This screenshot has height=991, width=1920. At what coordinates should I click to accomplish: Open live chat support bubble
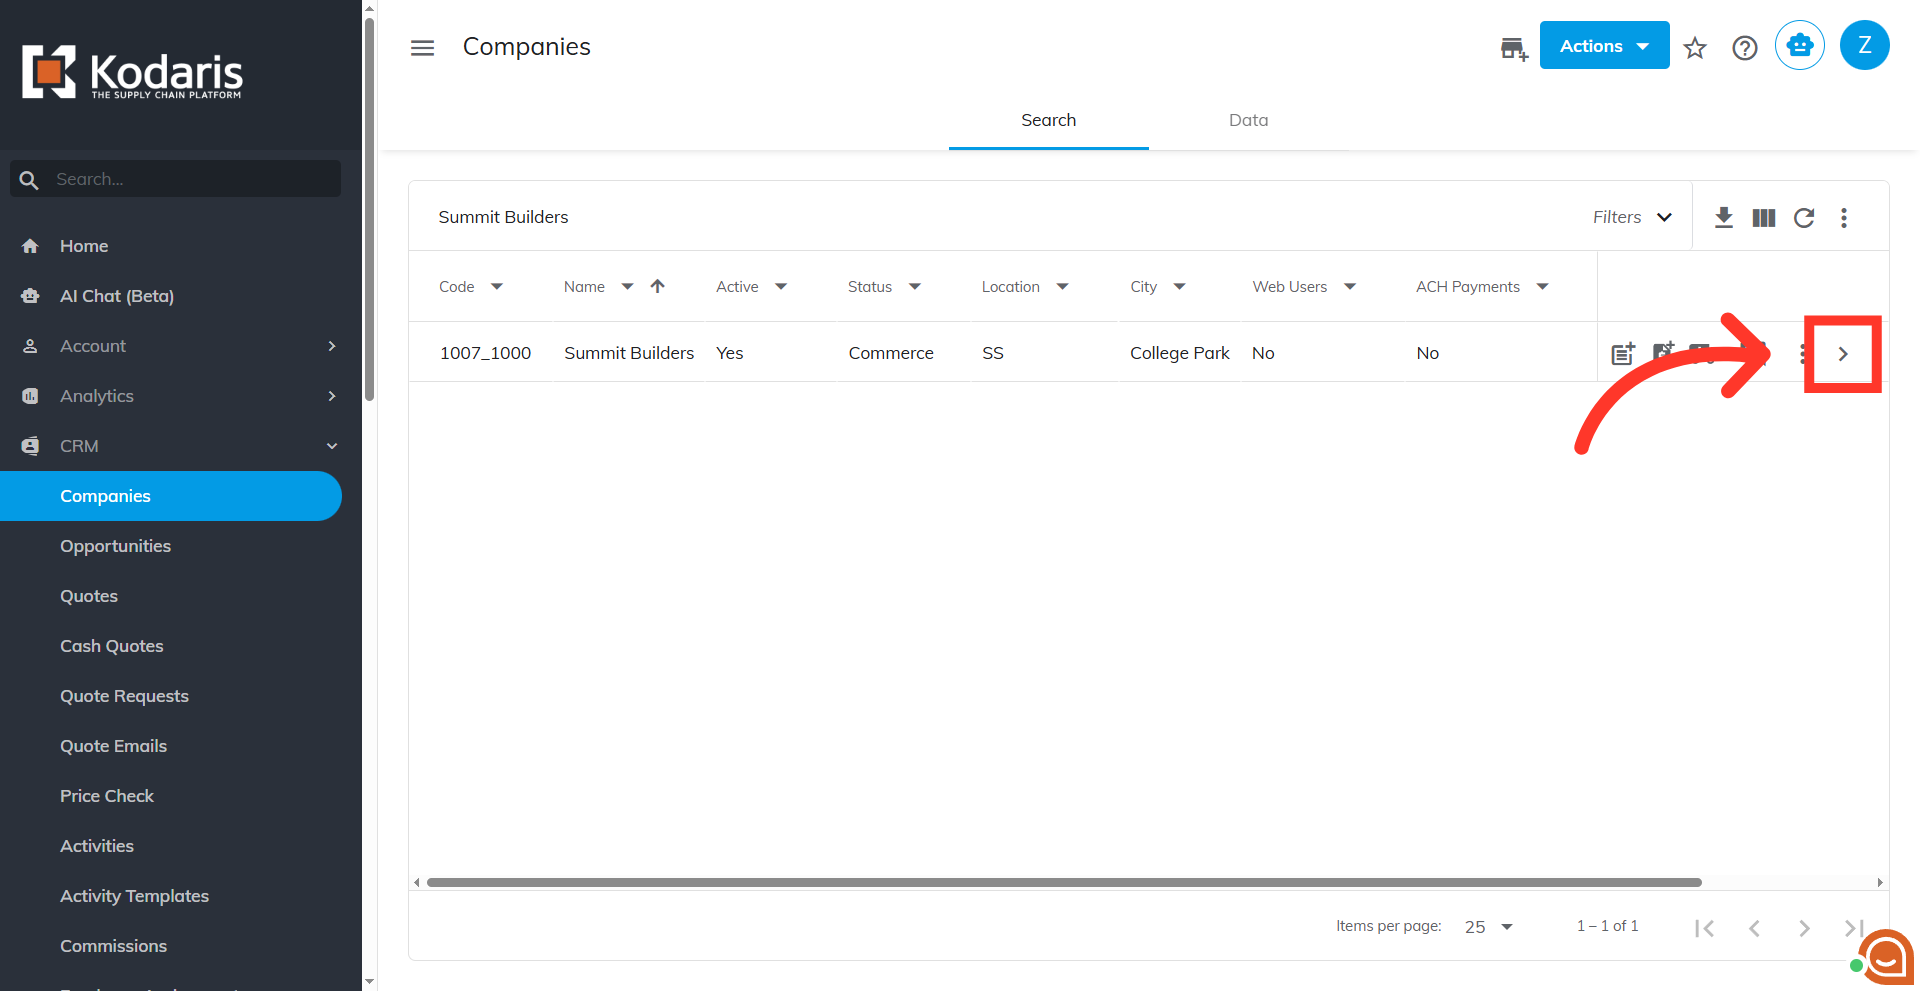[x=1886, y=957]
